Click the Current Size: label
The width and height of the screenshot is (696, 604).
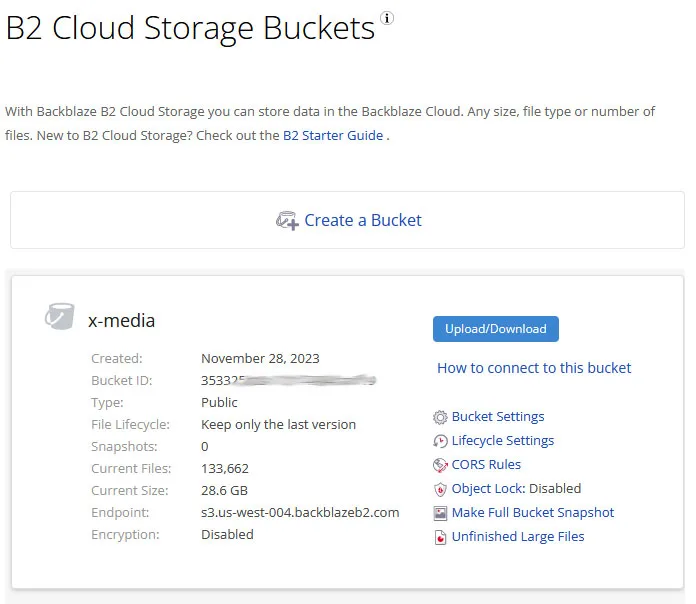(x=130, y=491)
